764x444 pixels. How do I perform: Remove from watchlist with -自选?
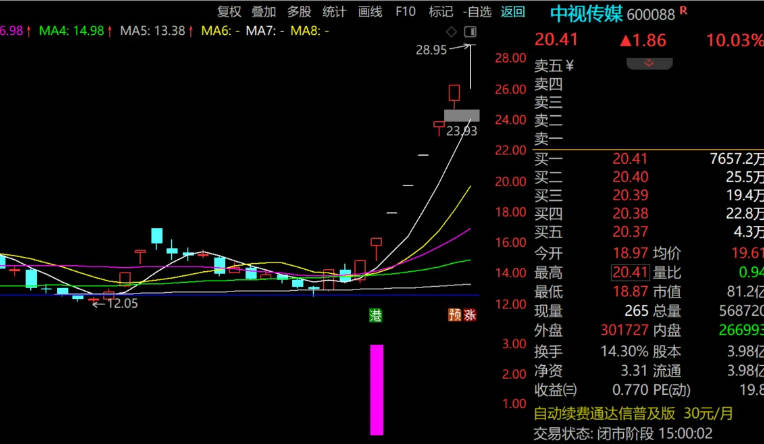coord(477,12)
